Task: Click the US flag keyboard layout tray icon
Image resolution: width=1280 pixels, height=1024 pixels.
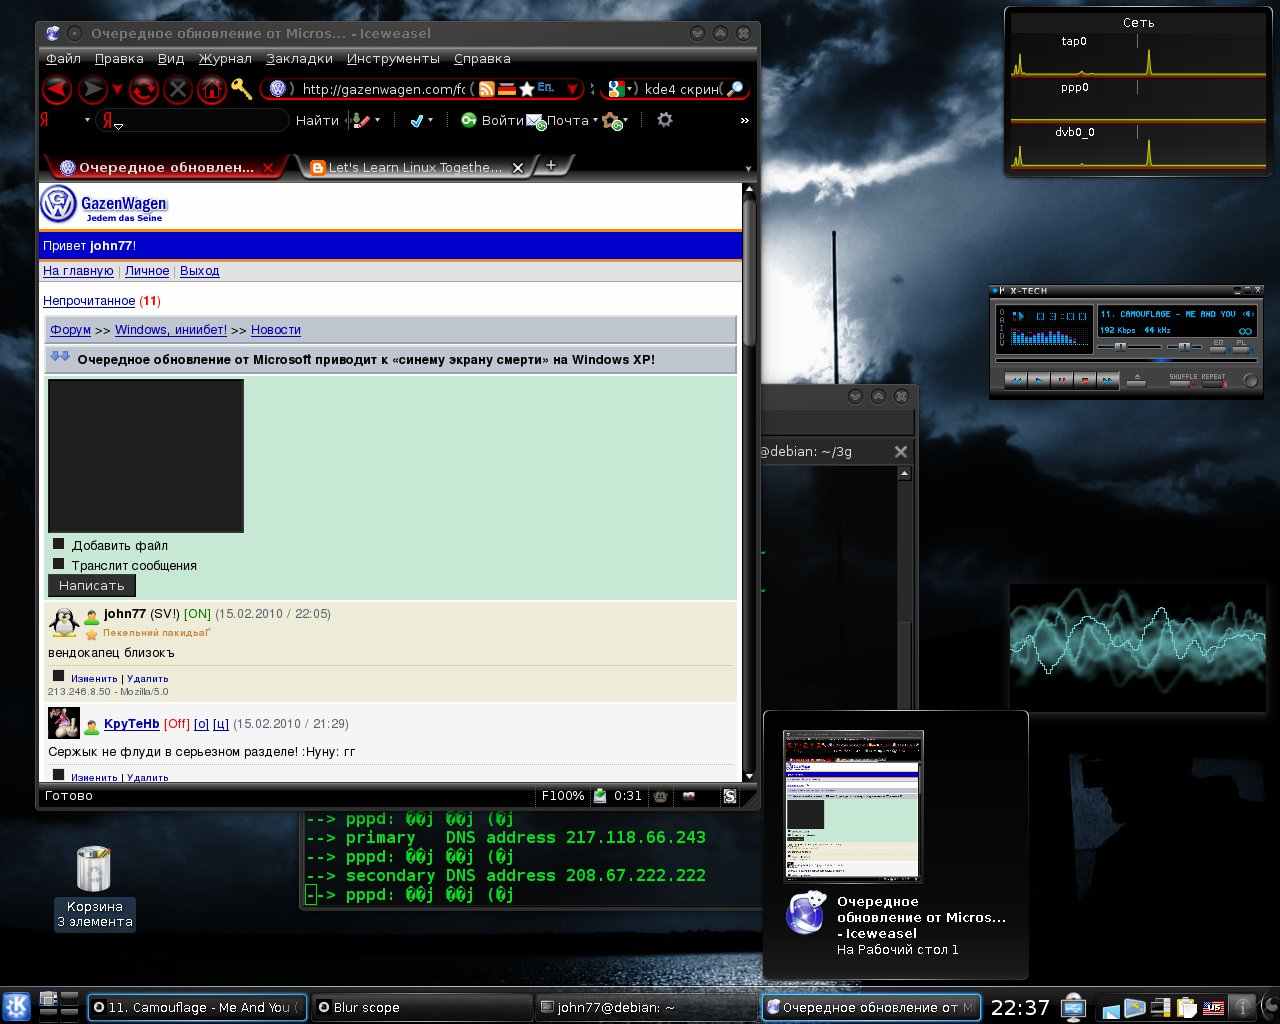Action: (x=1213, y=1006)
